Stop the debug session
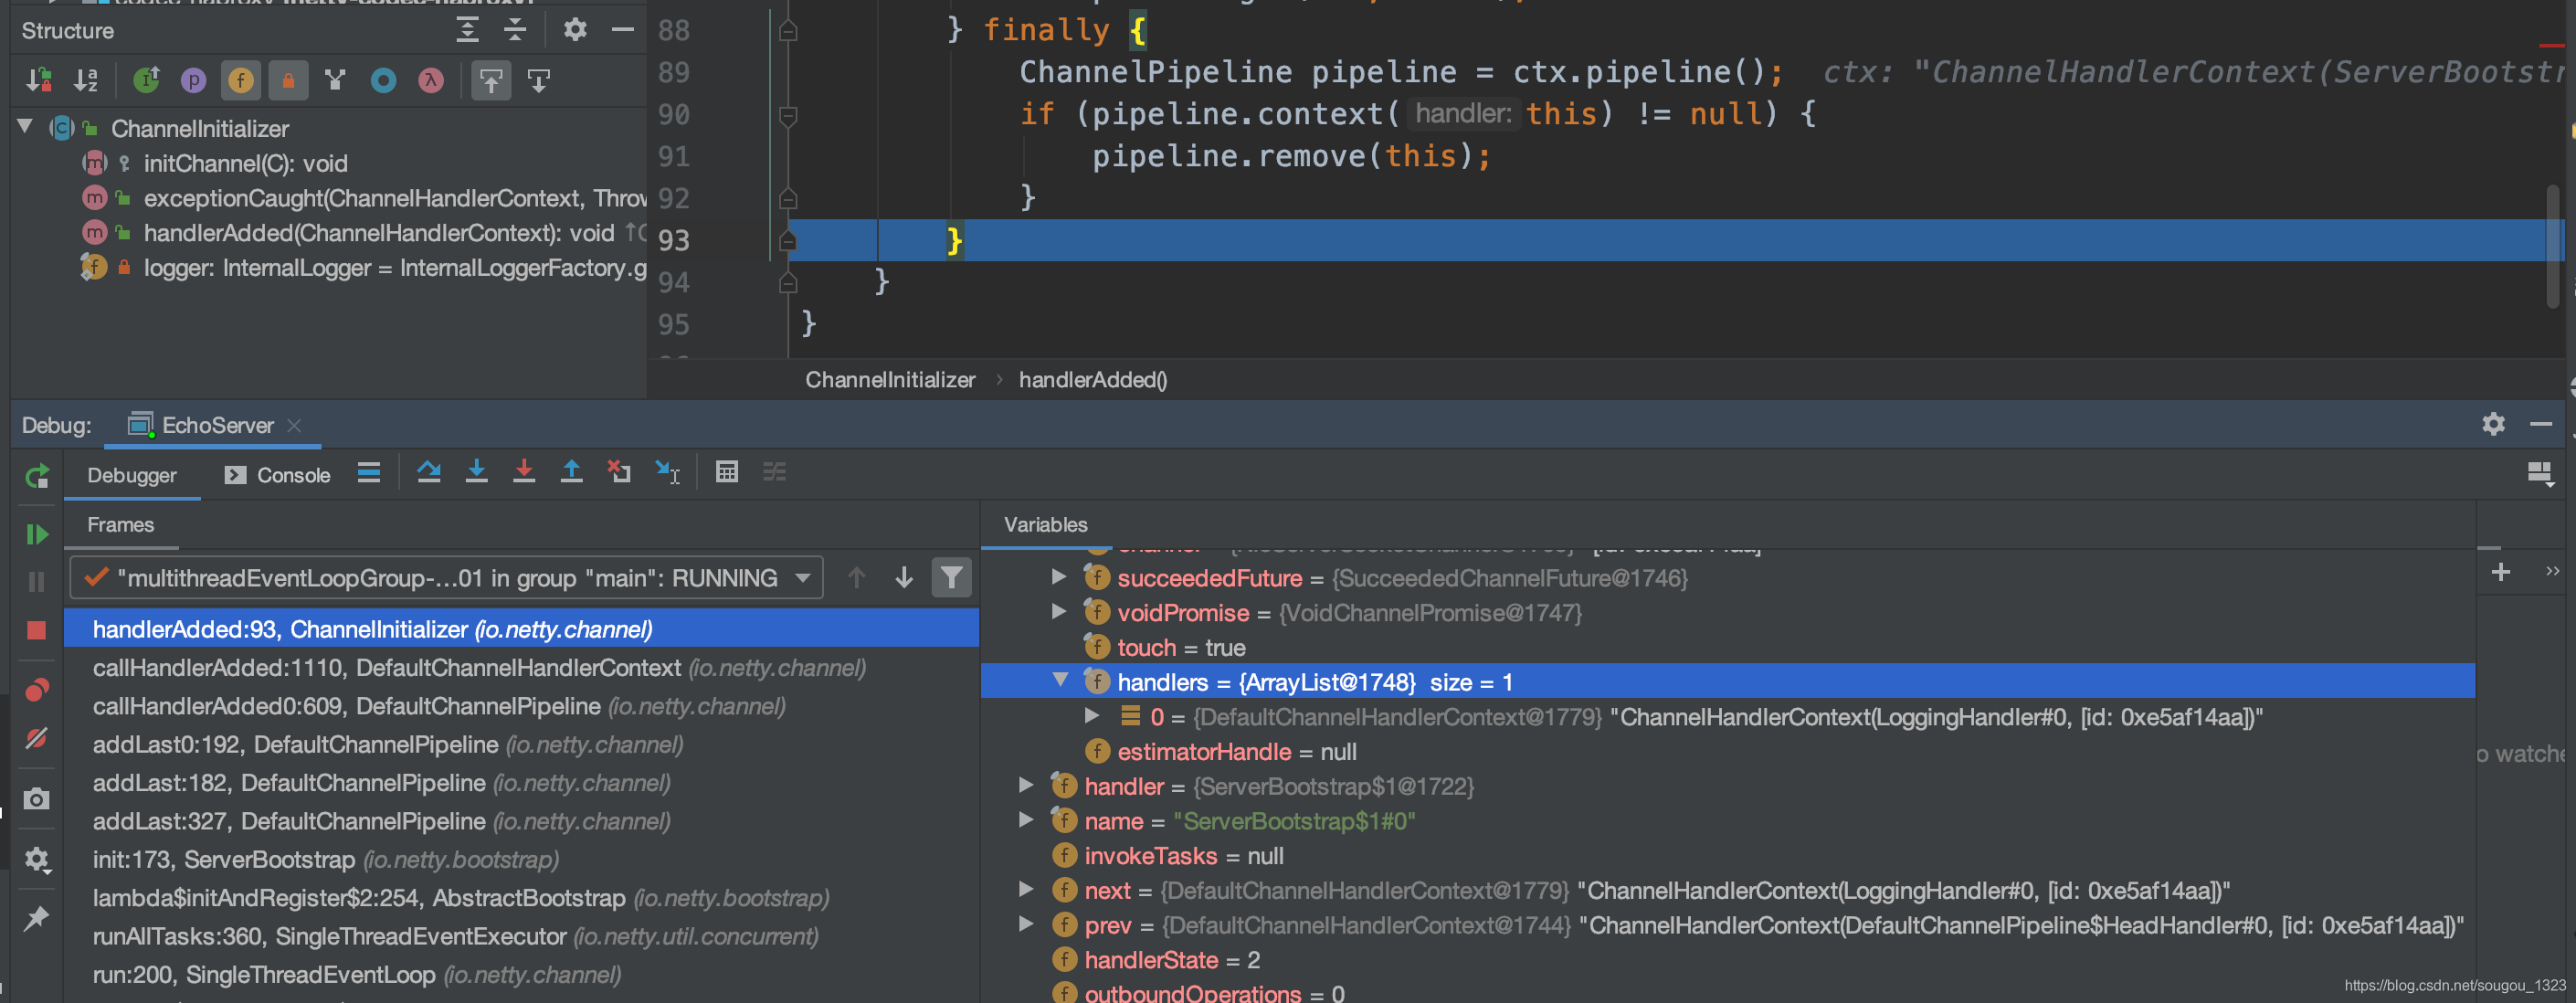The image size is (2576, 1003). [37, 630]
